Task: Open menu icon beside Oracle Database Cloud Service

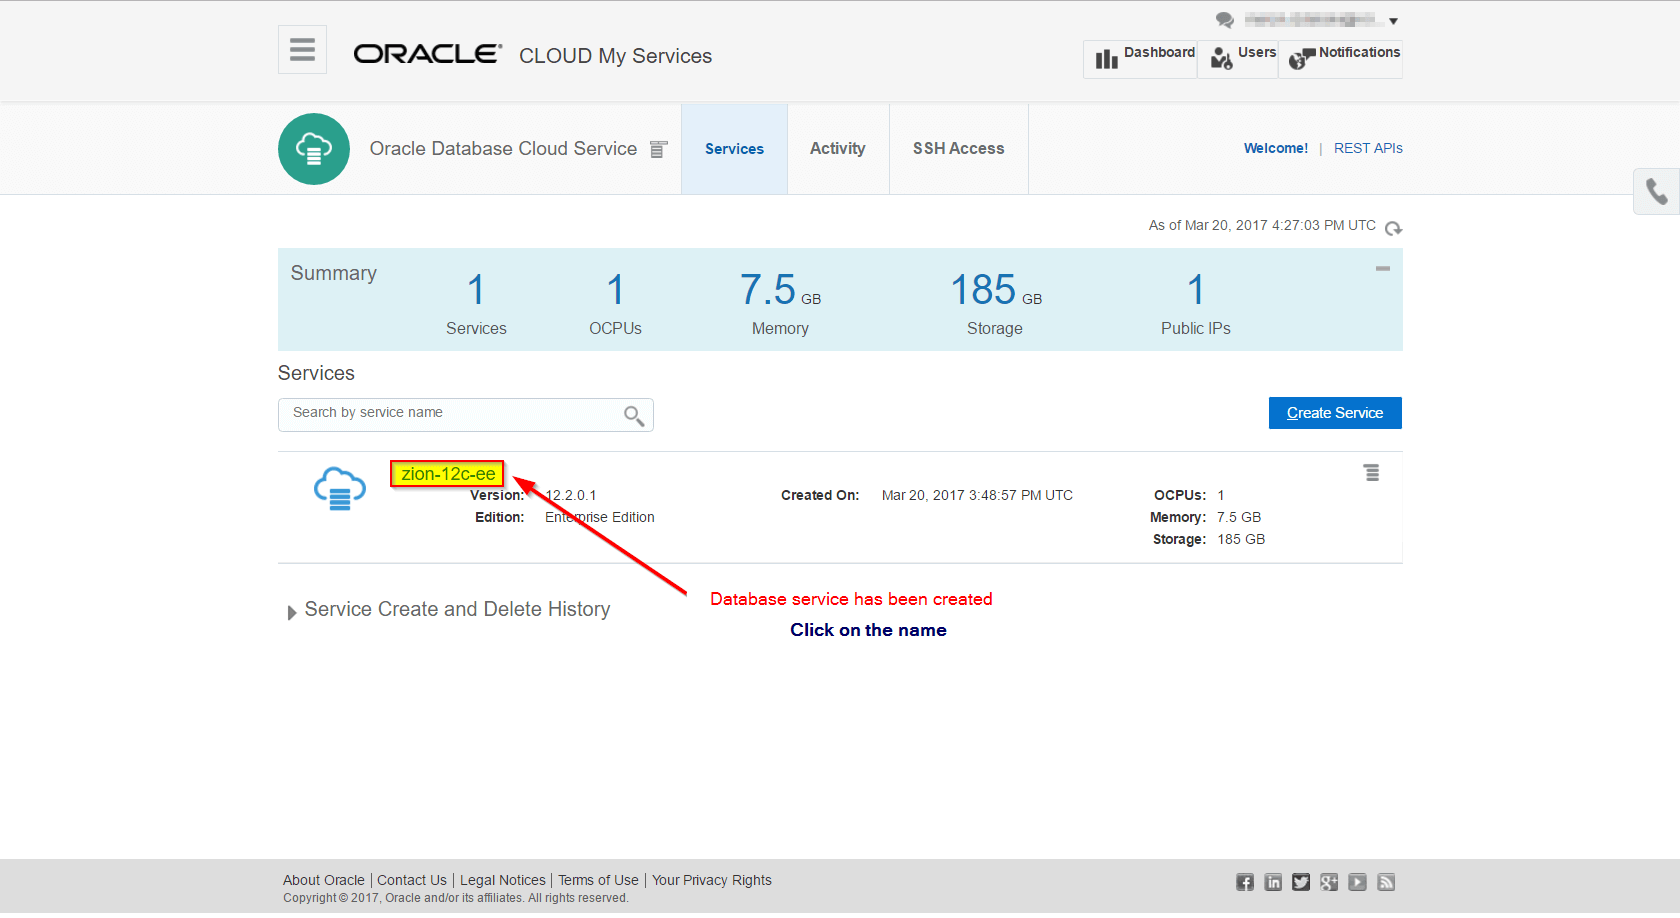Action: [x=658, y=150]
